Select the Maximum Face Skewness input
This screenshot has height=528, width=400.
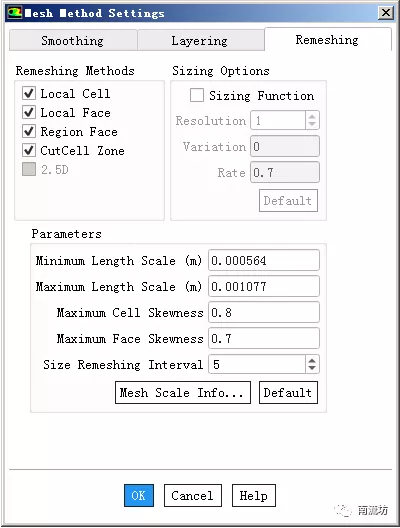click(x=264, y=338)
